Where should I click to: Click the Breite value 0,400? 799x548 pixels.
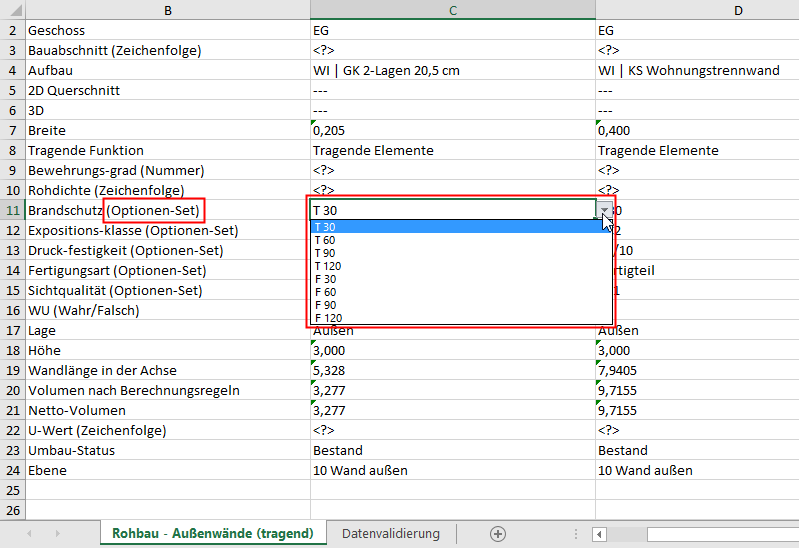click(x=697, y=131)
